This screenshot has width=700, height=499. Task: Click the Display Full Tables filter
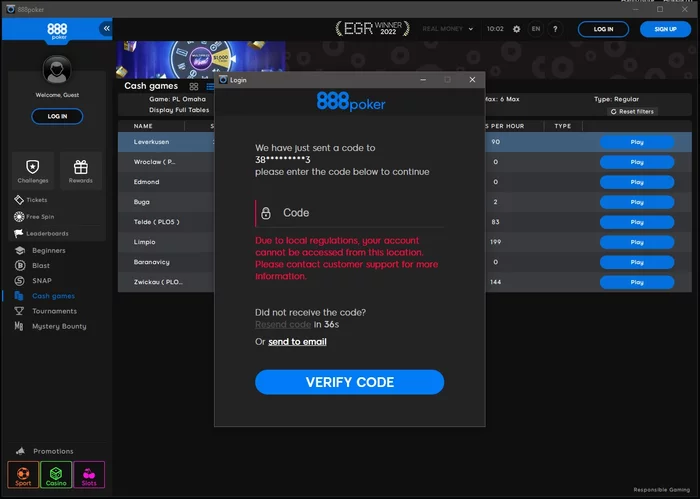[179, 110]
